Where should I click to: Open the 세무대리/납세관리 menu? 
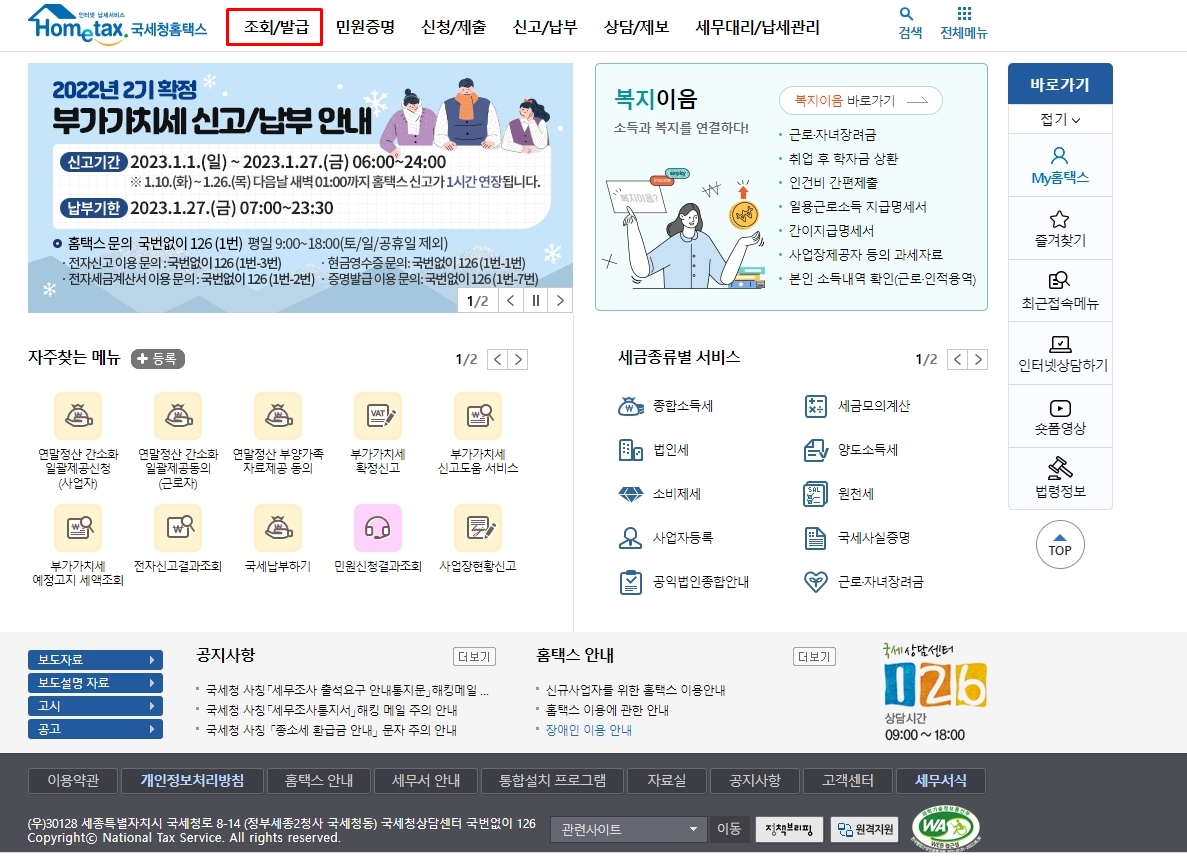pyautogui.click(x=758, y=27)
